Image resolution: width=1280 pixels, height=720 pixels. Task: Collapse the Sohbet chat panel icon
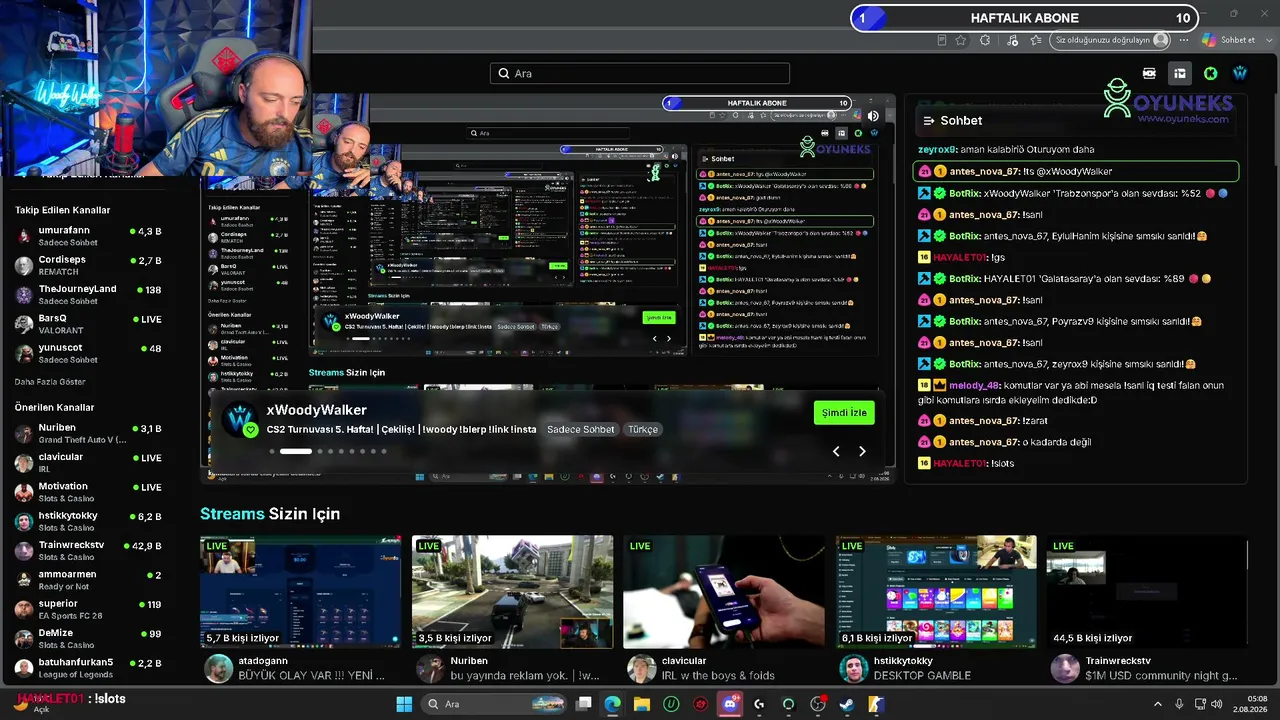coord(929,120)
